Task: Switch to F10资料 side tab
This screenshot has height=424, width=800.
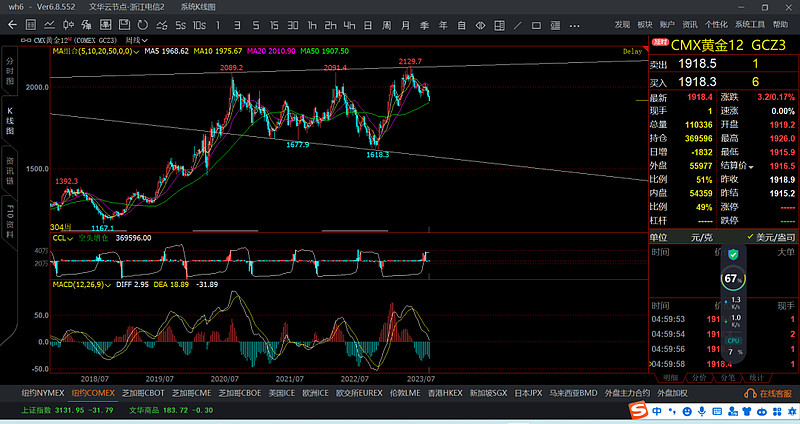Action: click(10, 220)
